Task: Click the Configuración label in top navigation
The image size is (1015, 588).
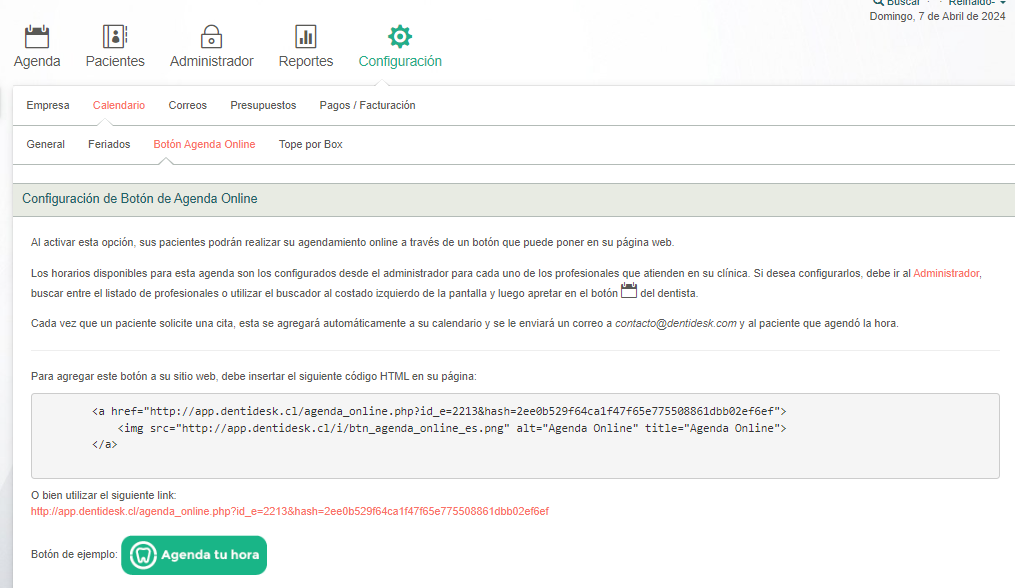Action: pos(400,61)
